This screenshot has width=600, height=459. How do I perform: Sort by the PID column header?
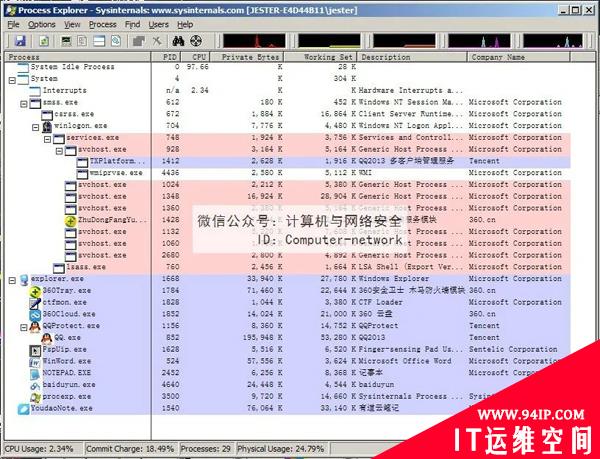(x=166, y=57)
